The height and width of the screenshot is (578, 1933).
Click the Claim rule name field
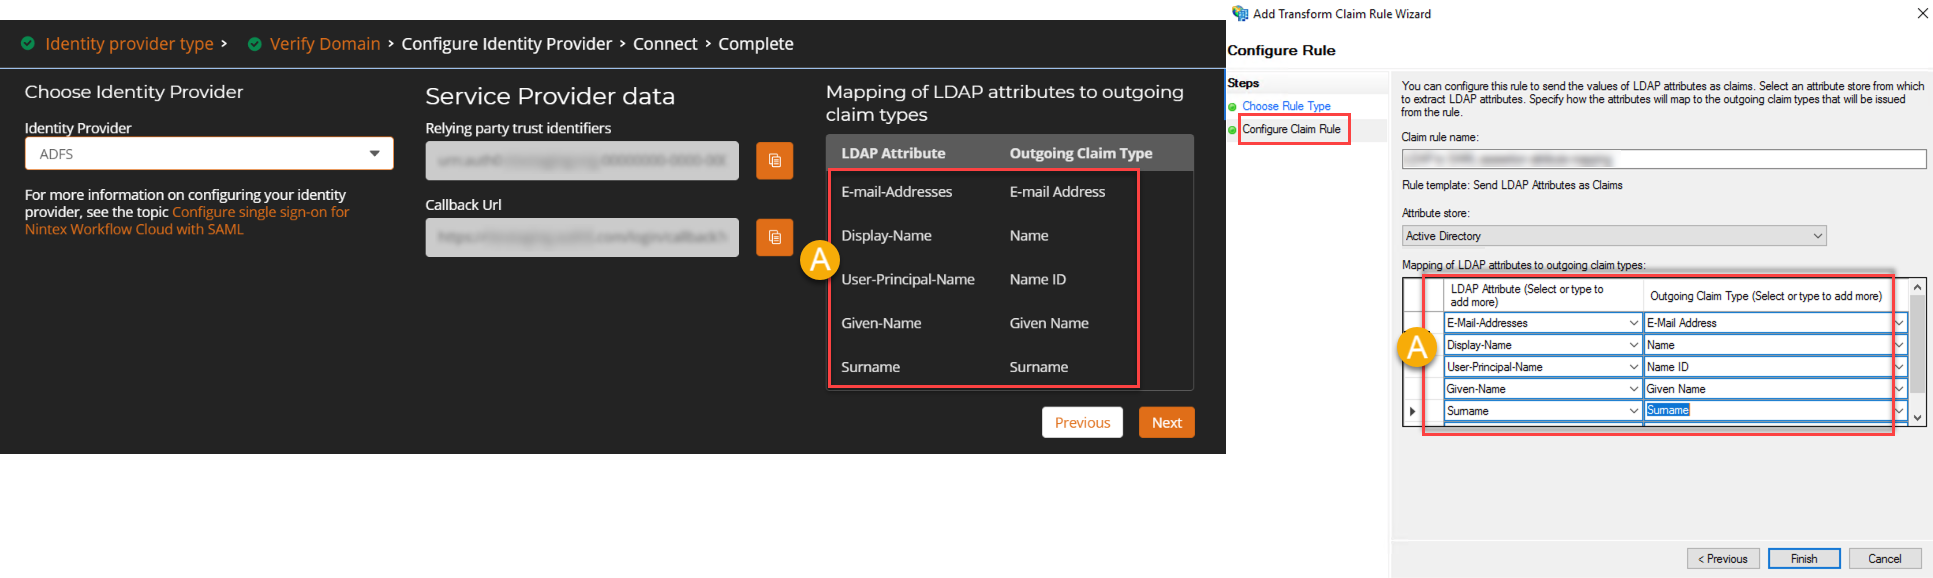click(1664, 159)
